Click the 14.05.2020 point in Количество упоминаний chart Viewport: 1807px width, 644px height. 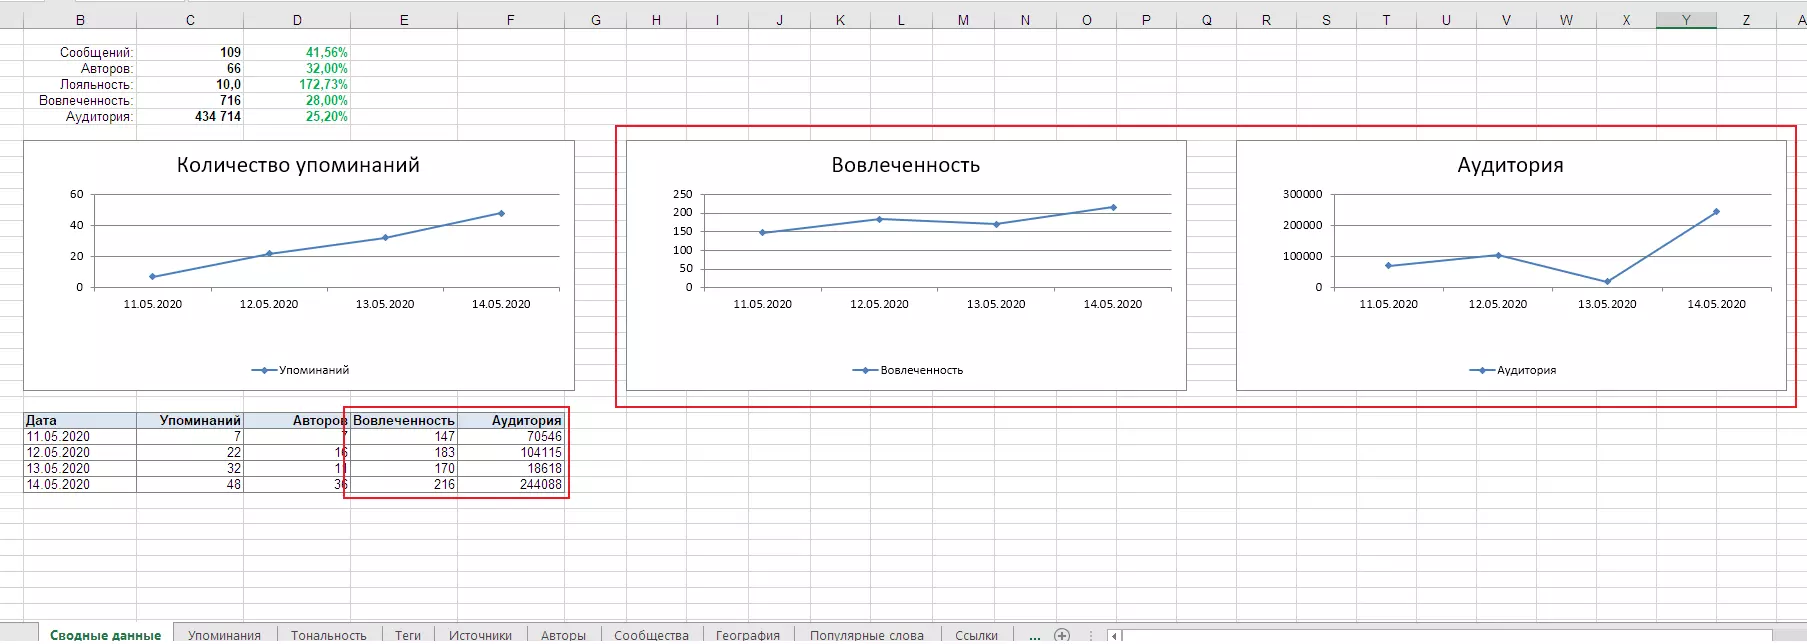[x=501, y=213]
